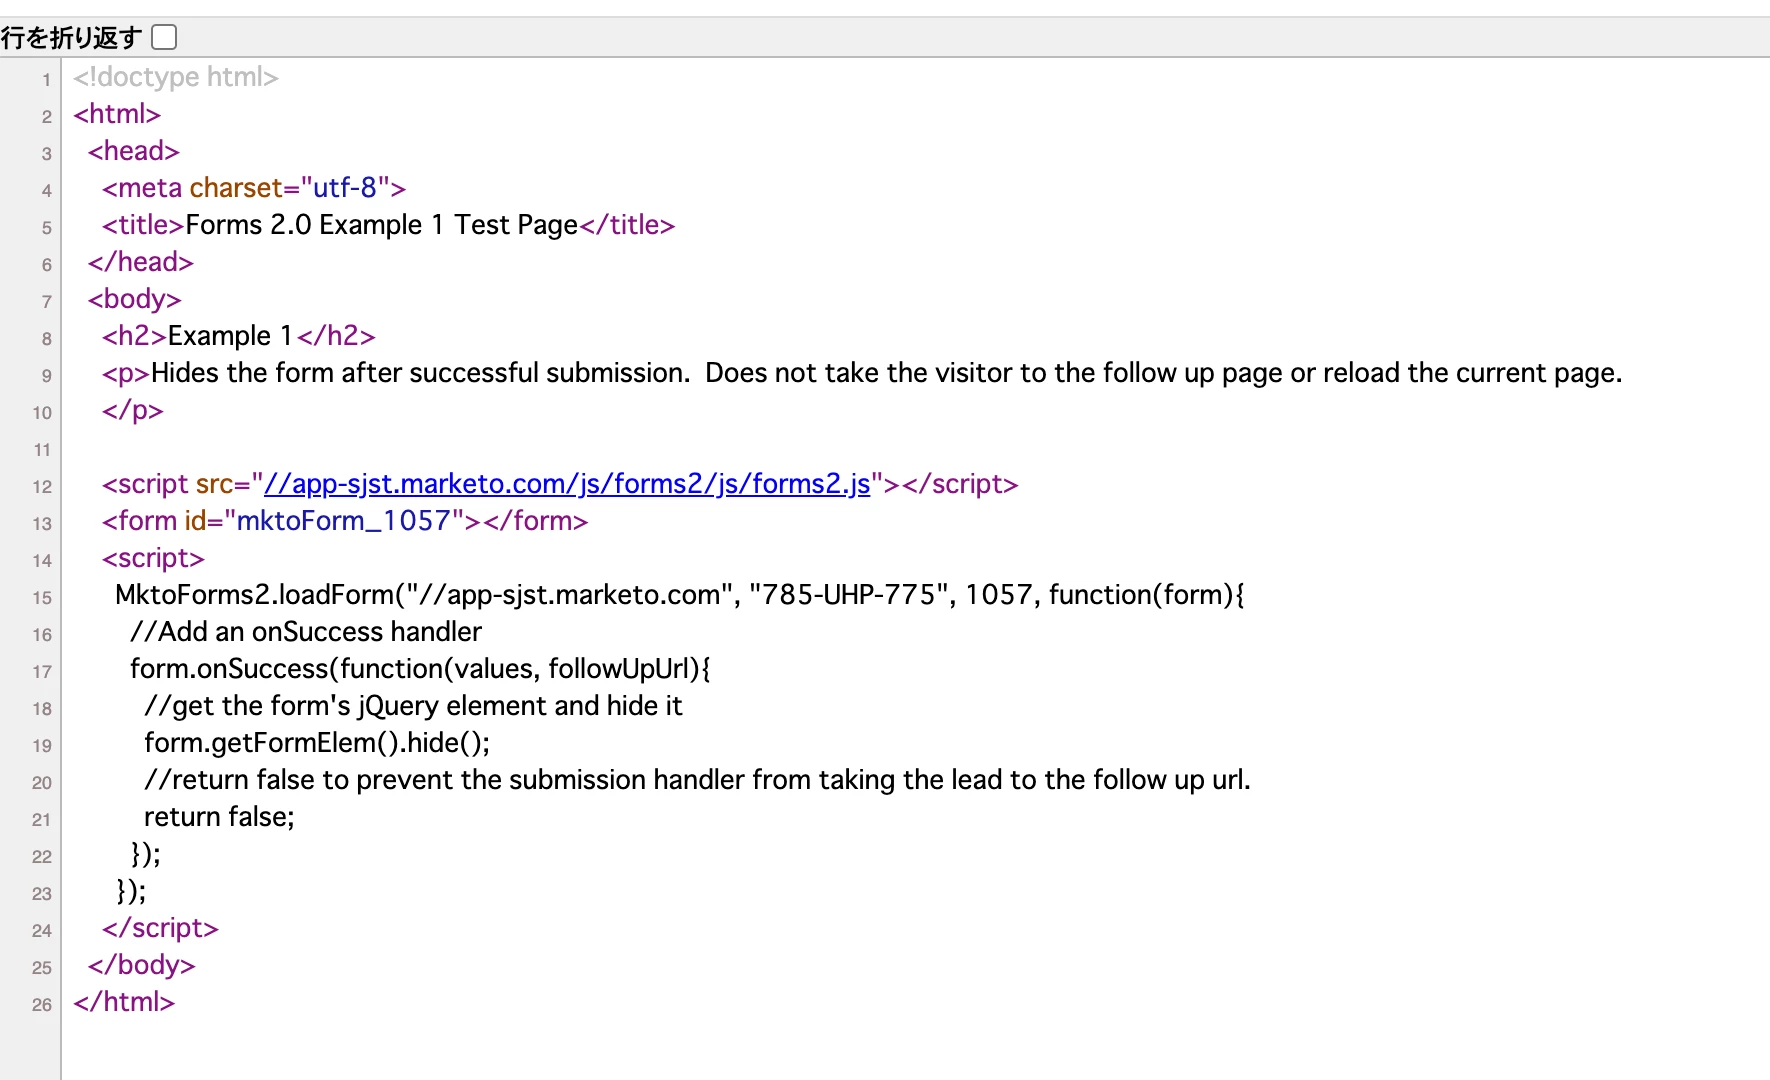Click the '});' closing line 23
The width and height of the screenshot is (1770, 1080).
[x=131, y=891]
